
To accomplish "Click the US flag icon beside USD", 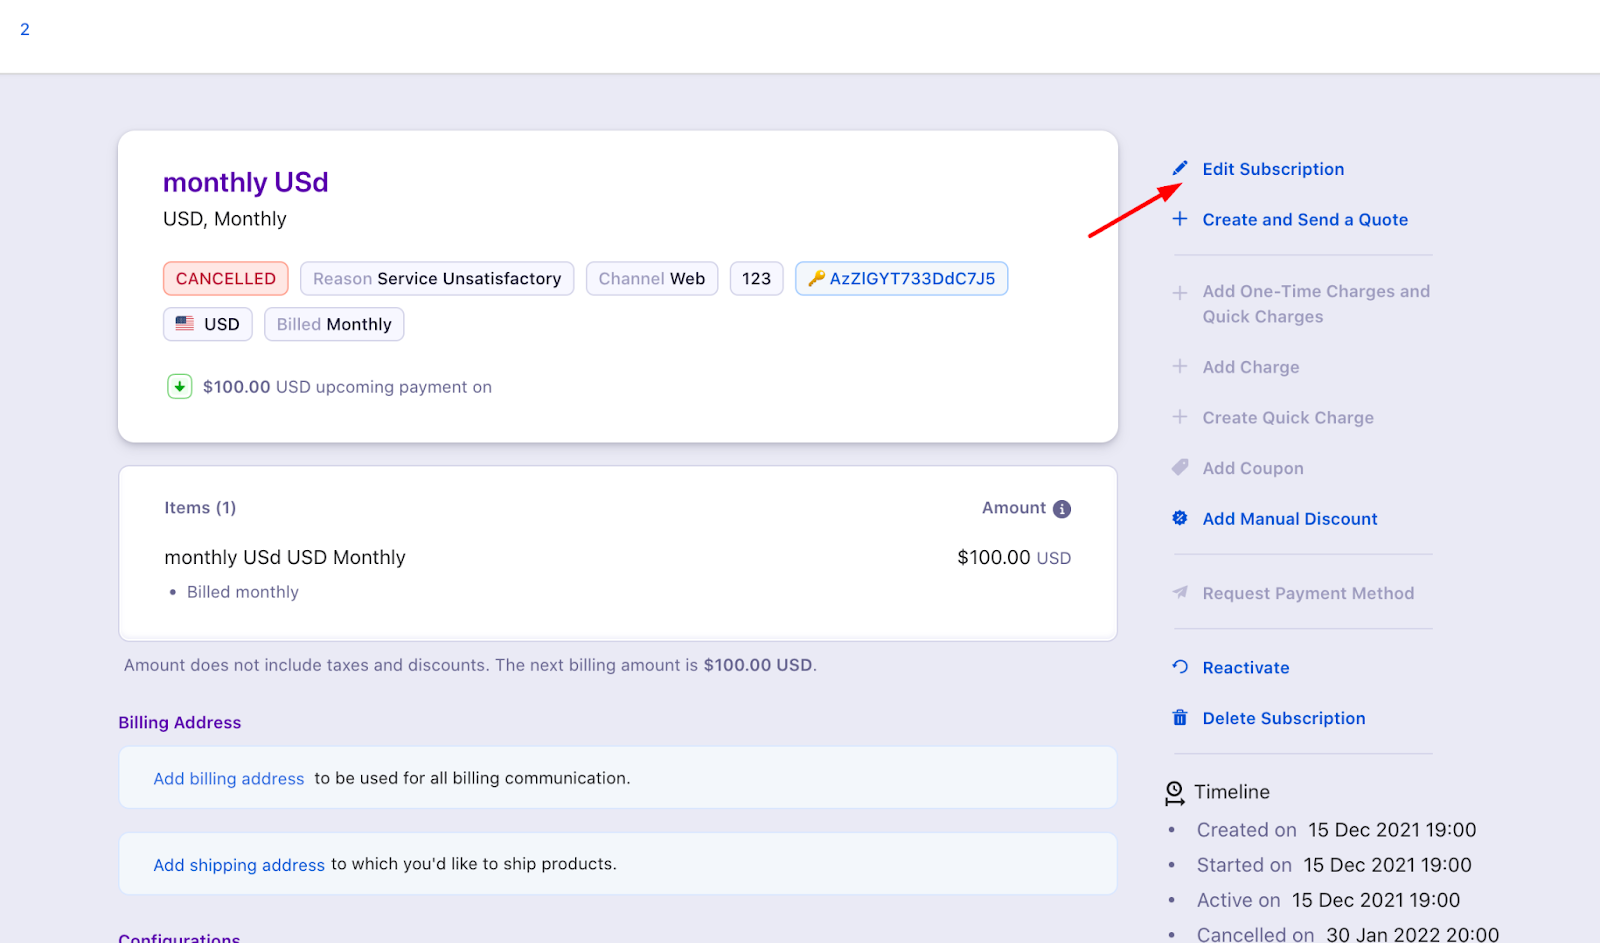I will (x=183, y=323).
